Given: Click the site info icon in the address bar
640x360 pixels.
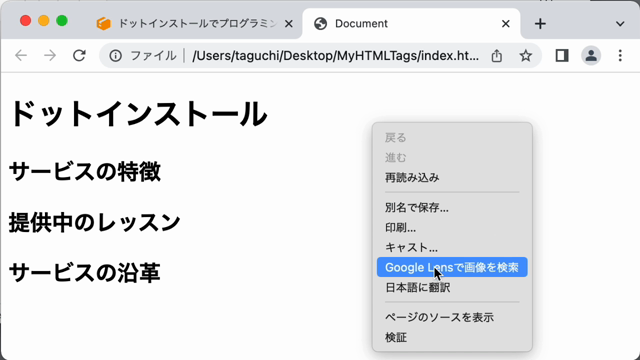Looking at the screenshot, I should pyautogui.click(x=116, y=56).
